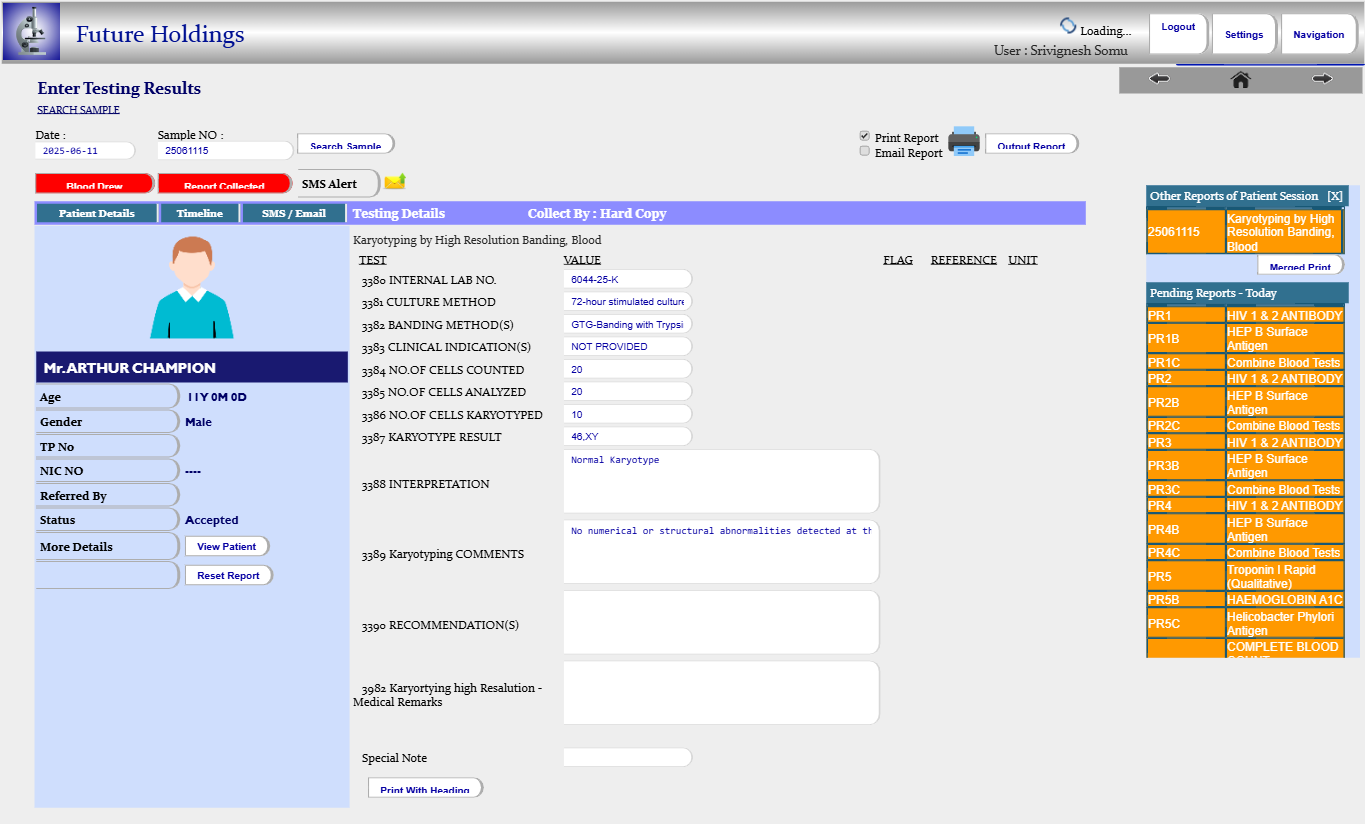
Task: Select the Patient Details tab
Action: click(x=97, y=213)
